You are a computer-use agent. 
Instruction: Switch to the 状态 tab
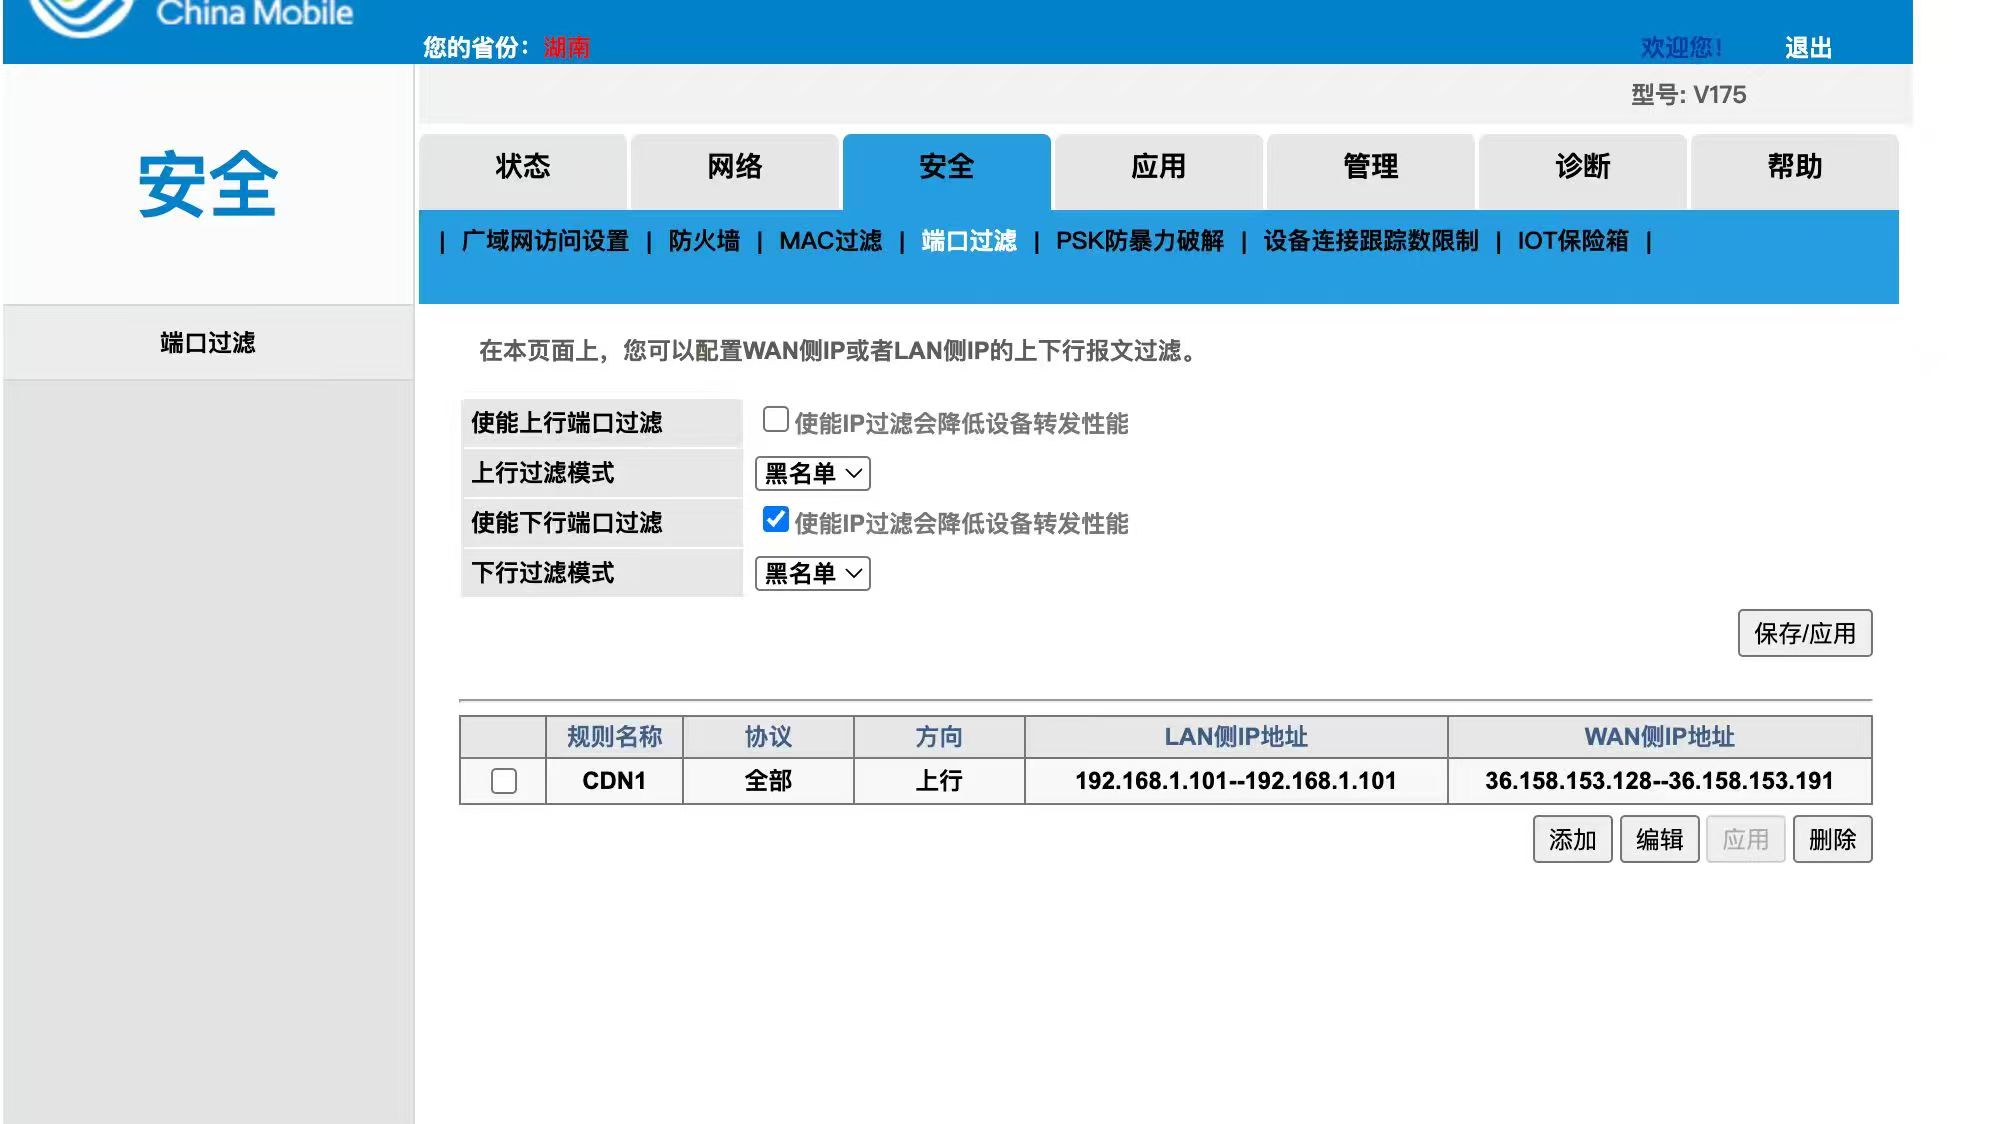pos(523,167)
